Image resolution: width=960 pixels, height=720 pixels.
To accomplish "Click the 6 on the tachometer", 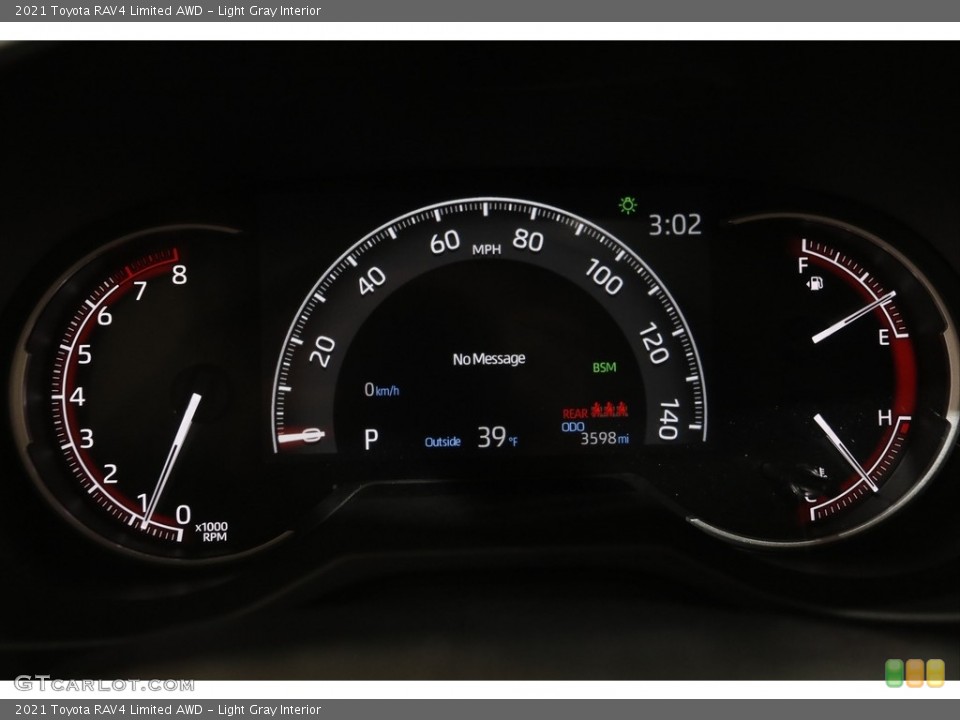I will point(105,316).
